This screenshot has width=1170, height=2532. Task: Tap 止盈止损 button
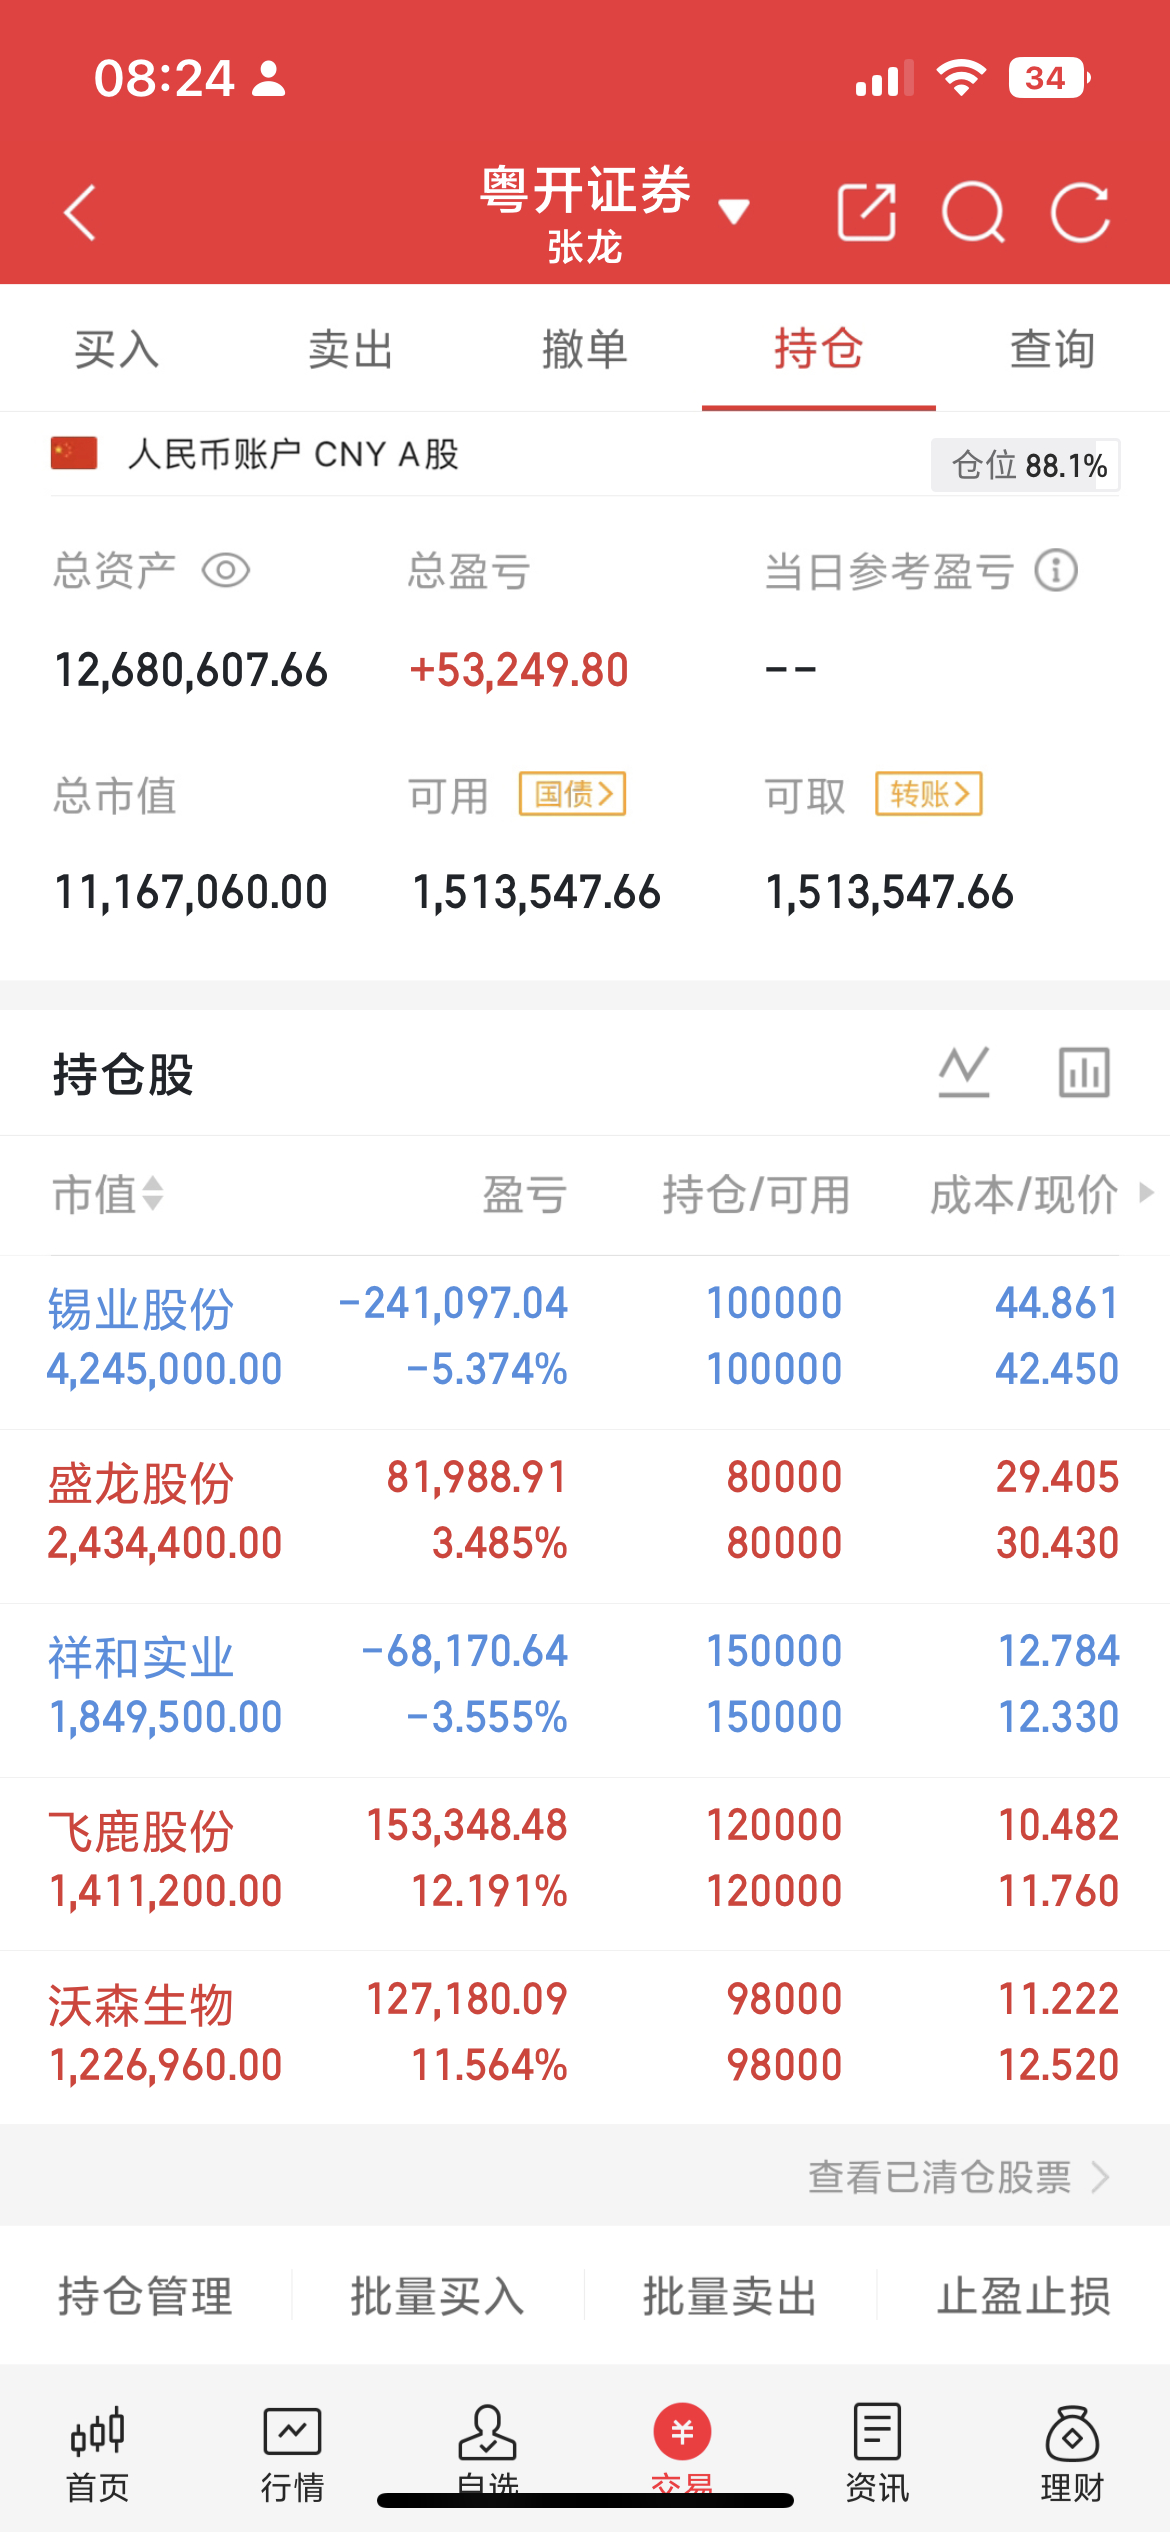(1024, 2295)
